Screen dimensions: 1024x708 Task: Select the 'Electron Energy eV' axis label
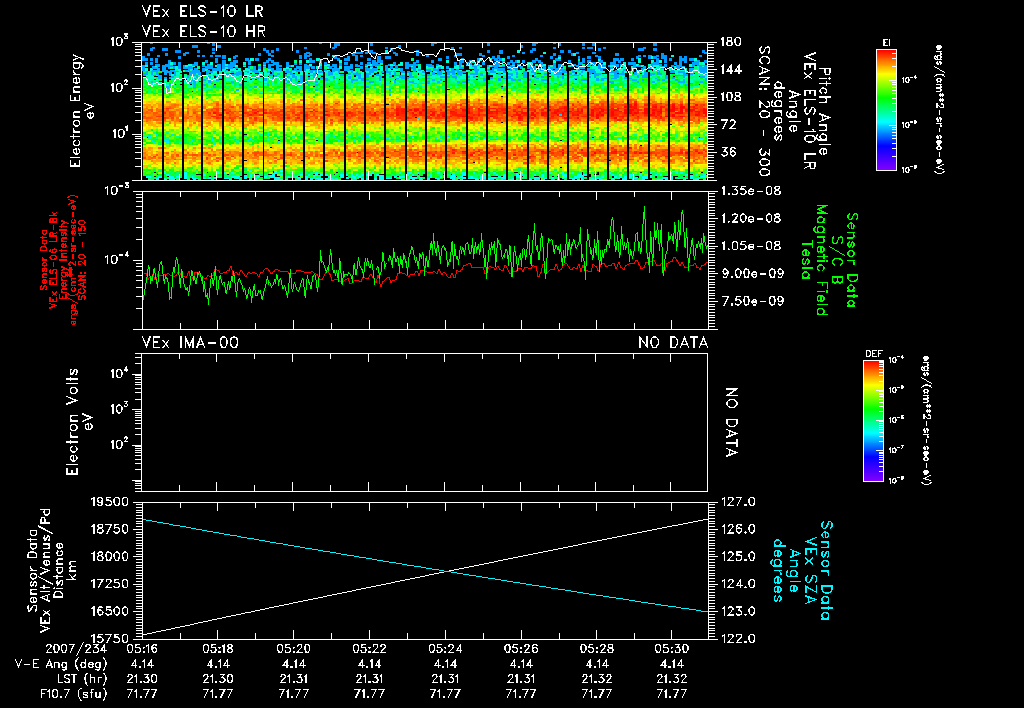[x=82, y=111]
